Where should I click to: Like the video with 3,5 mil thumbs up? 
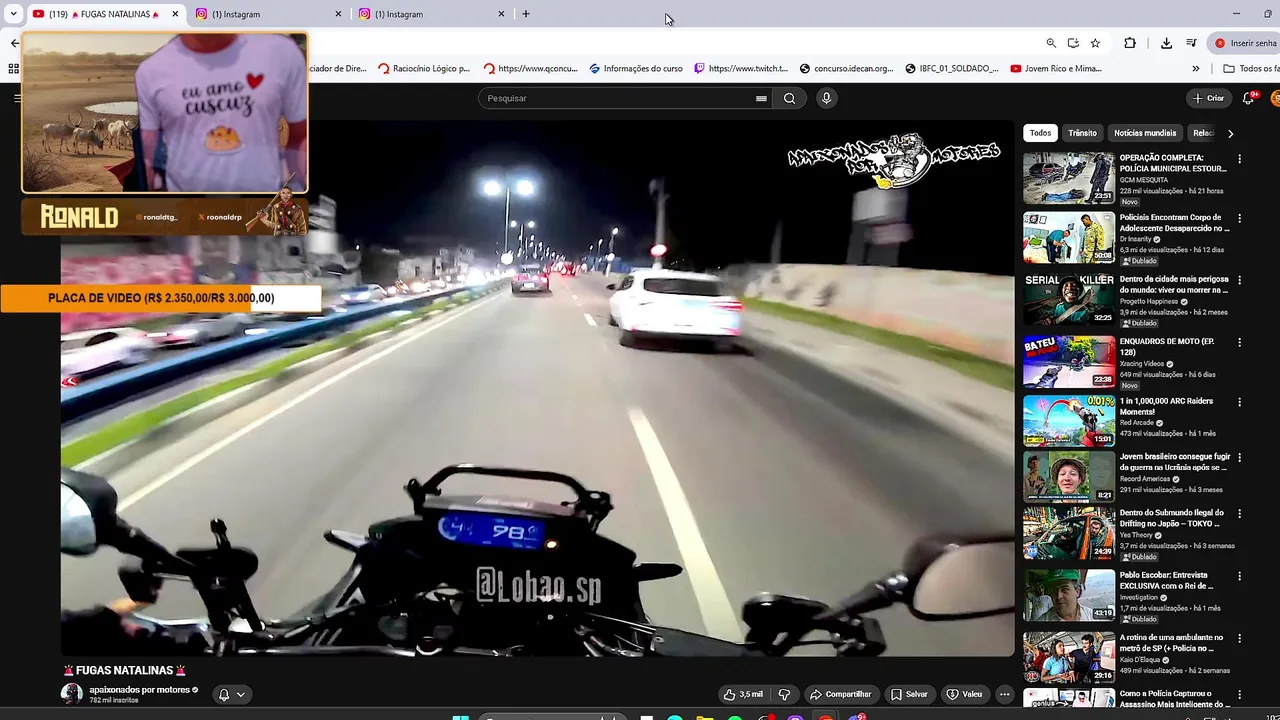click(744, 694)
